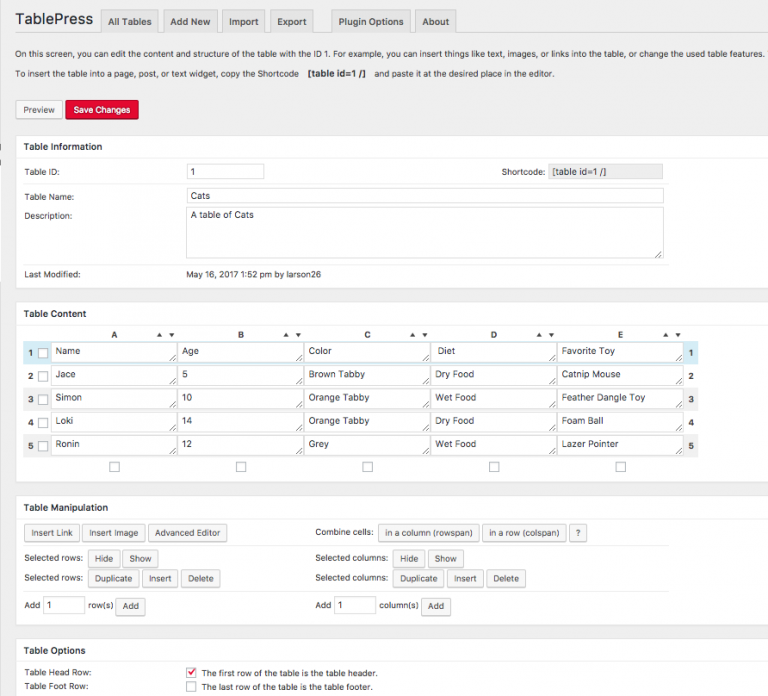Image resolution: width=768 pixels, height=696 pixels.
Task: Go to the Add New tab
Action: [x=190, y=21]
